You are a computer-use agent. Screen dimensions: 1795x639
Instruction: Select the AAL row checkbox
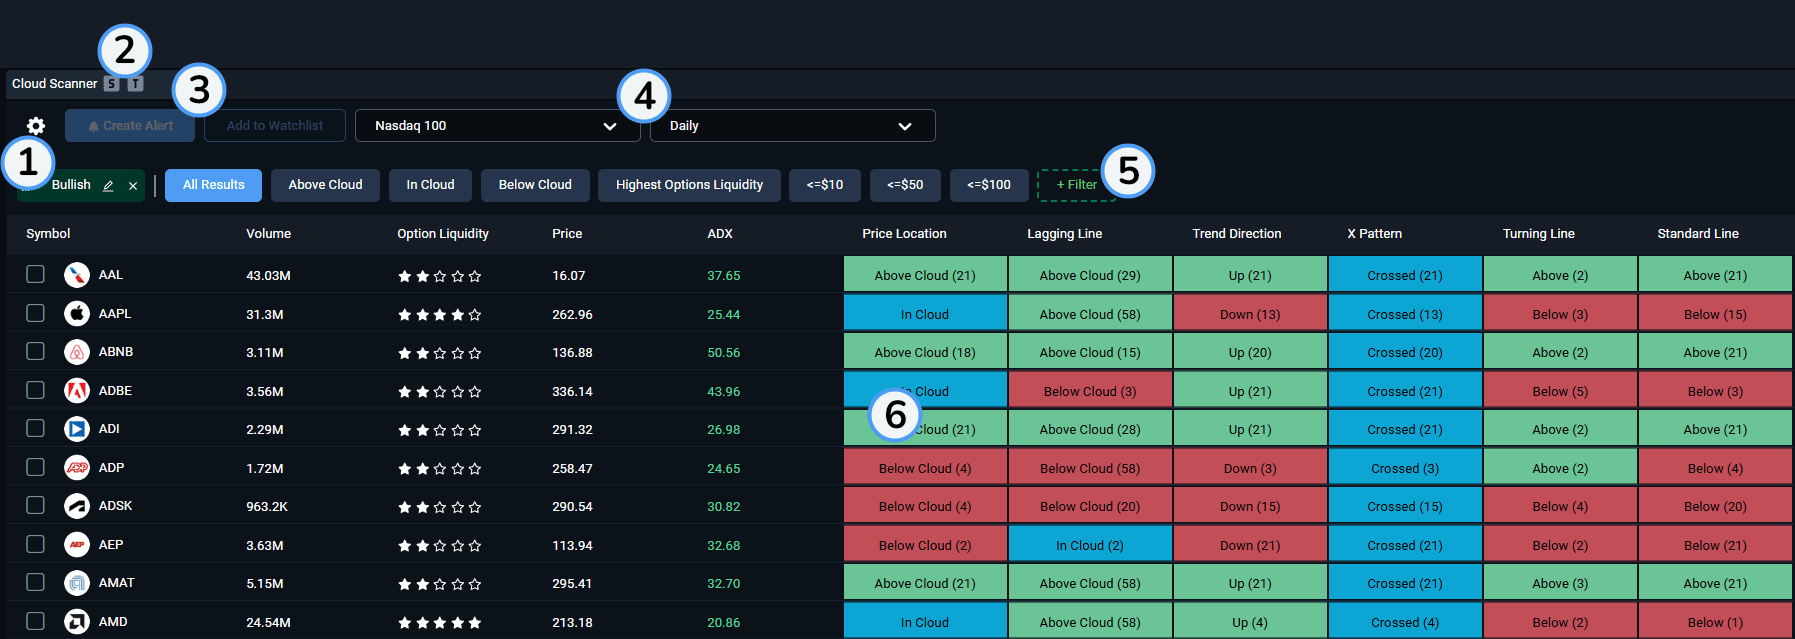coord(35,274)
